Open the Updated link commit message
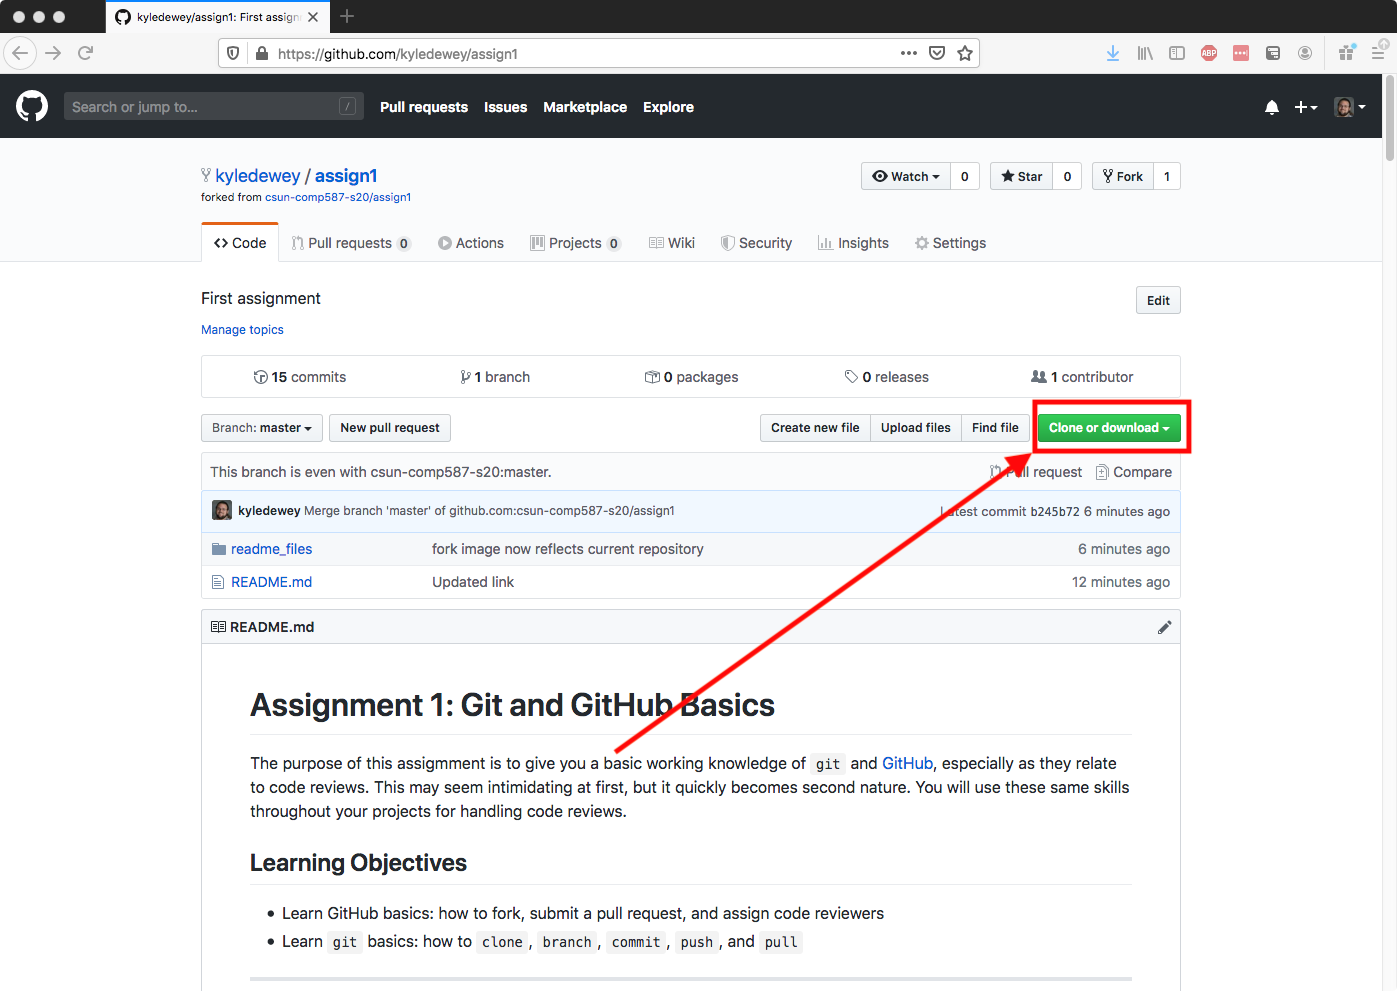This screenshot has height=991, width=1397. 473,582
